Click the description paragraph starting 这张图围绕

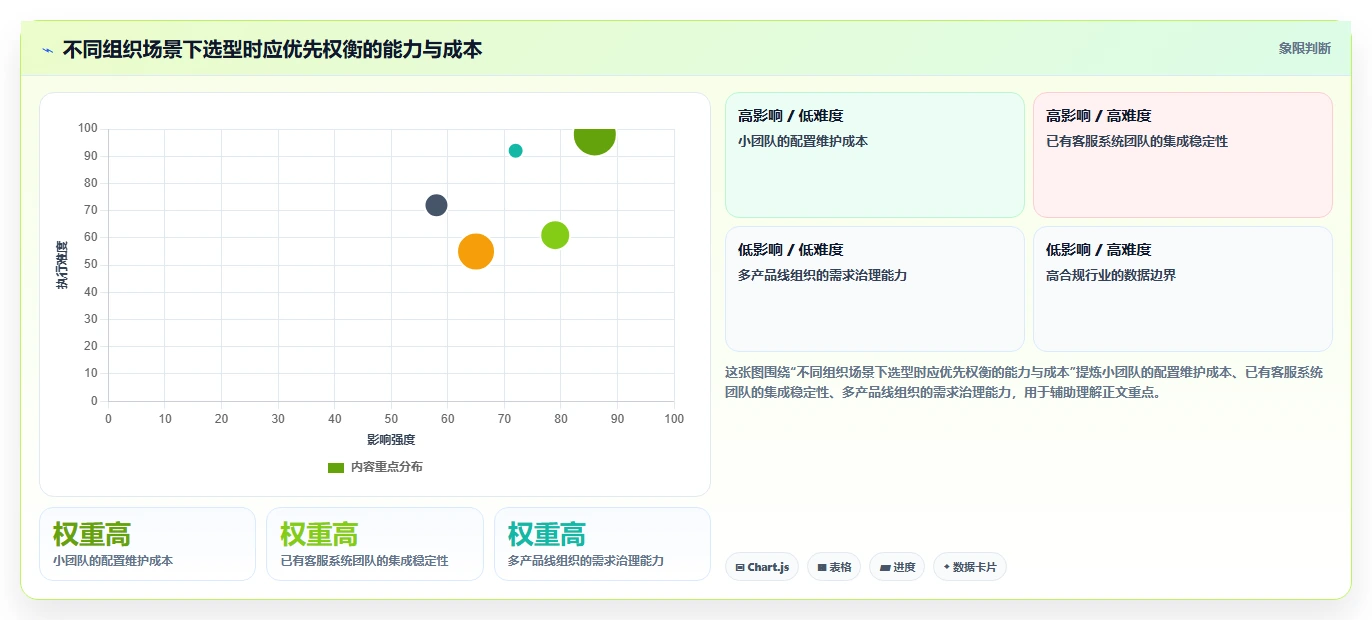(x=1024, y=382)
